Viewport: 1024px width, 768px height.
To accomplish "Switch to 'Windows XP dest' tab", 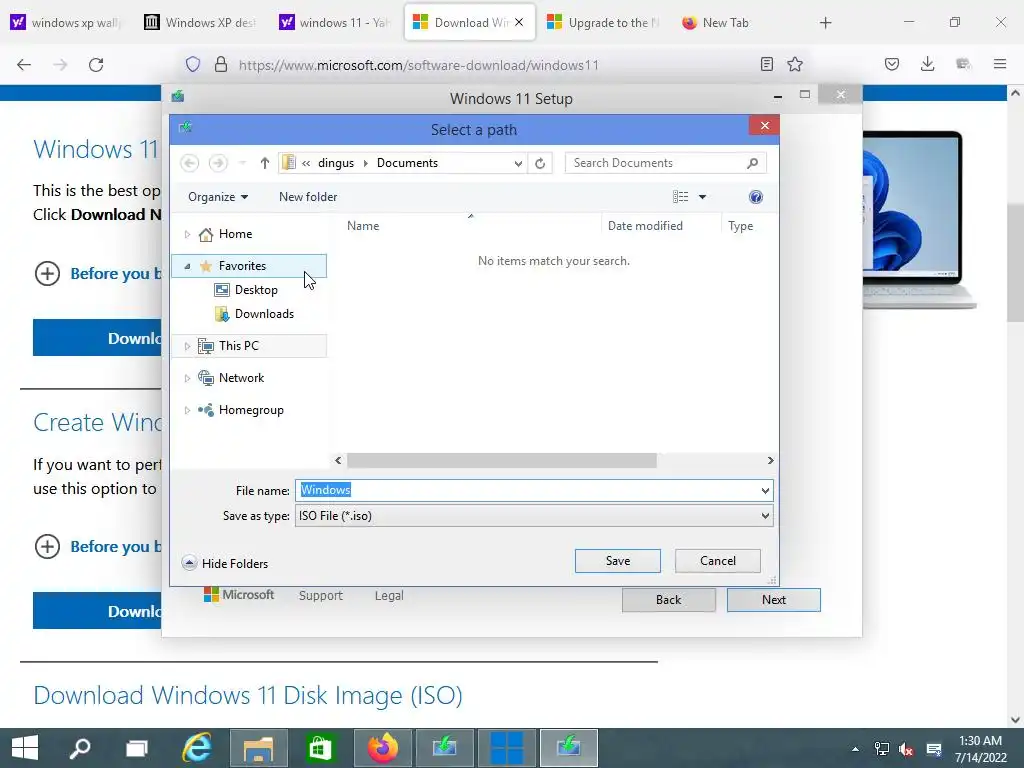I will [201, 23].
